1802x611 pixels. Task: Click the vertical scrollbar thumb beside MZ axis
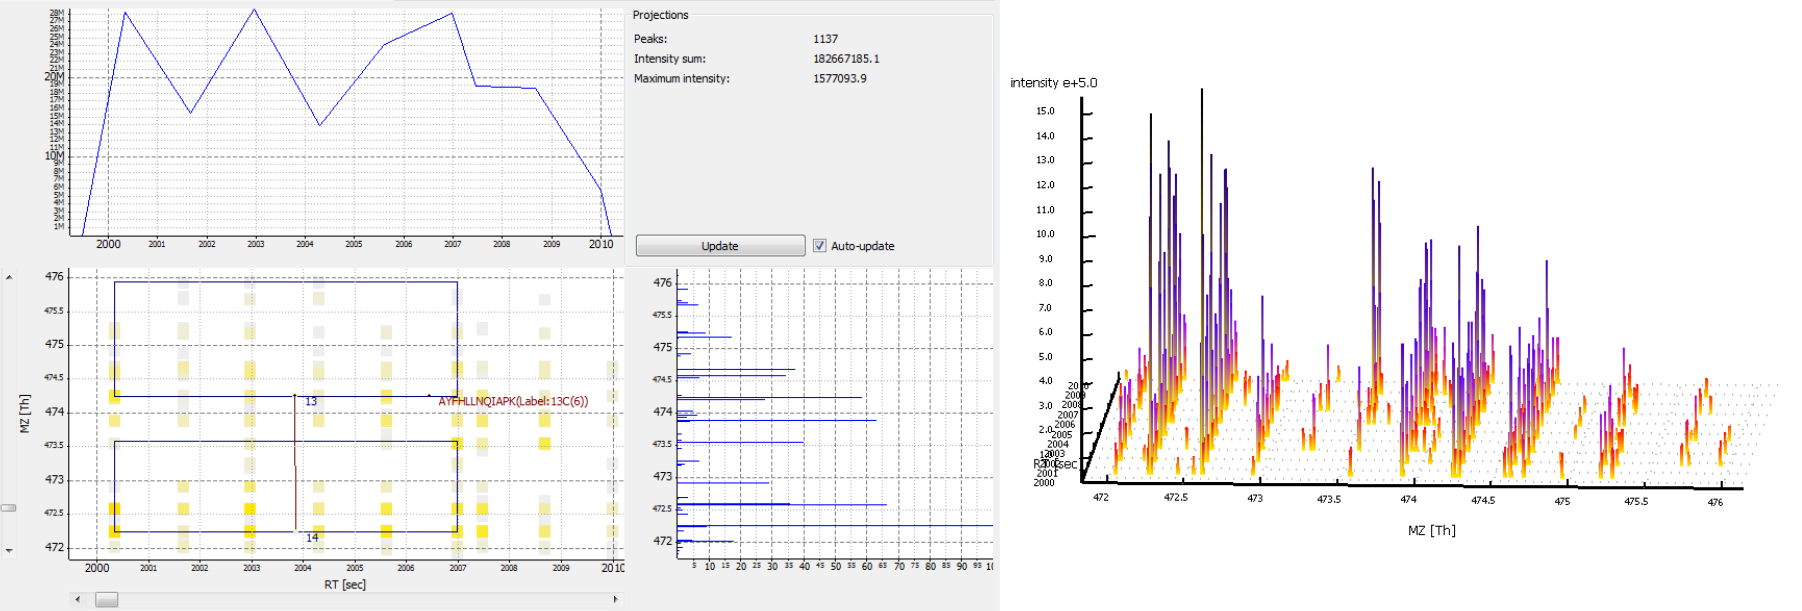point(9,508)
